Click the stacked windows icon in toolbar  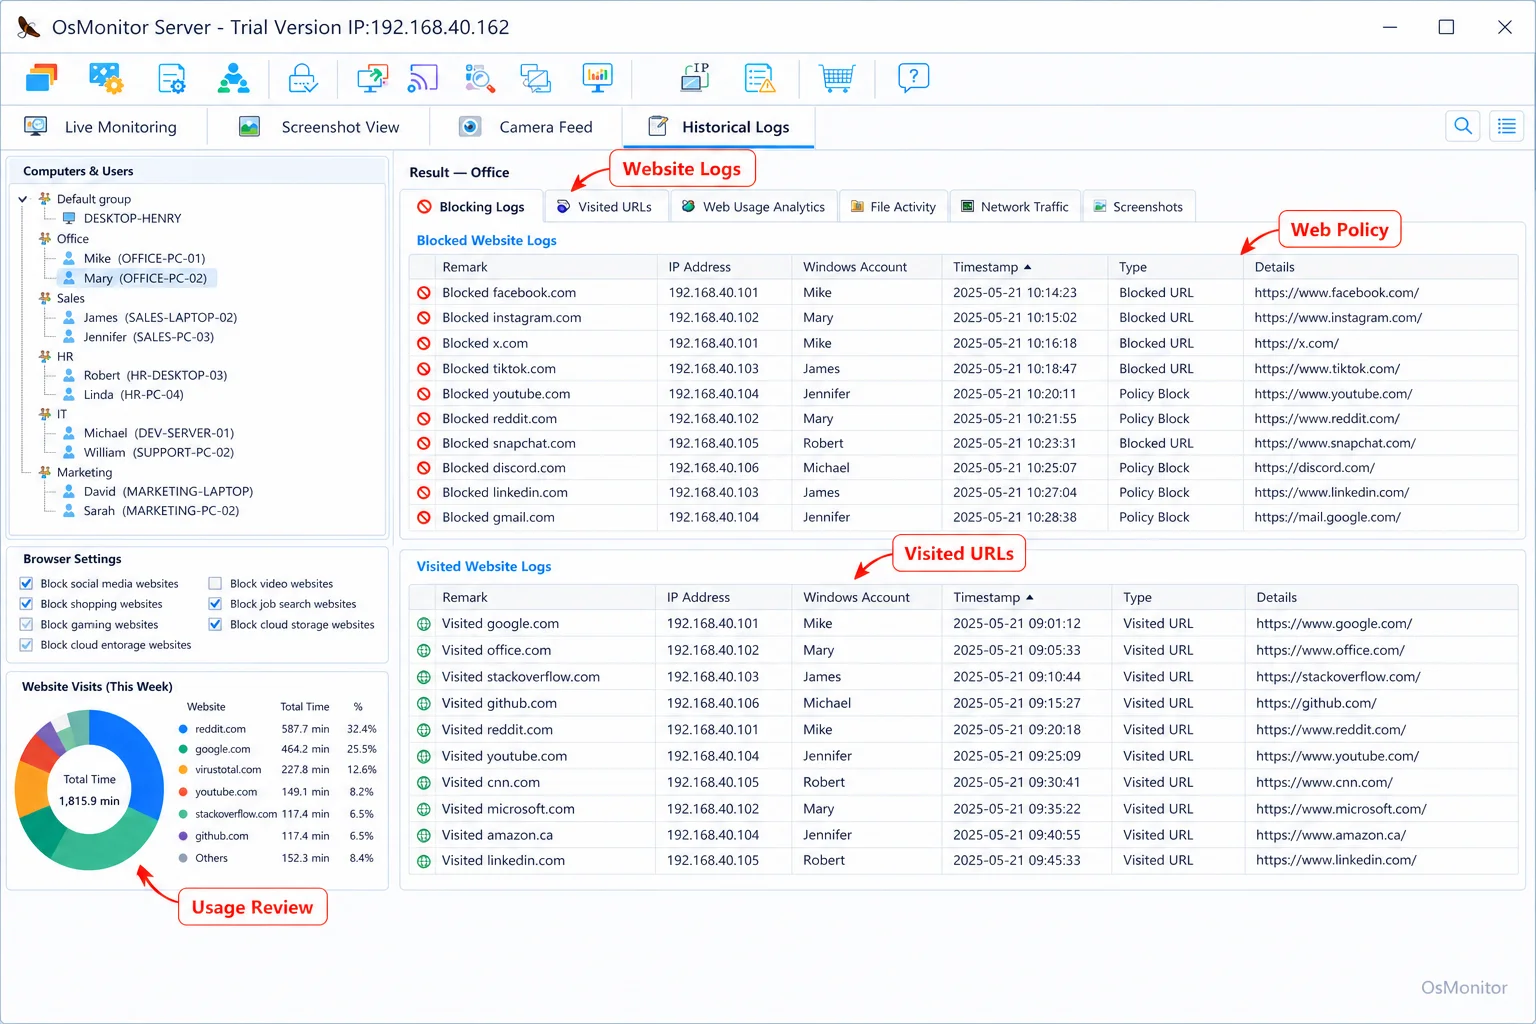pyautogui.click(x=41, y=78)
